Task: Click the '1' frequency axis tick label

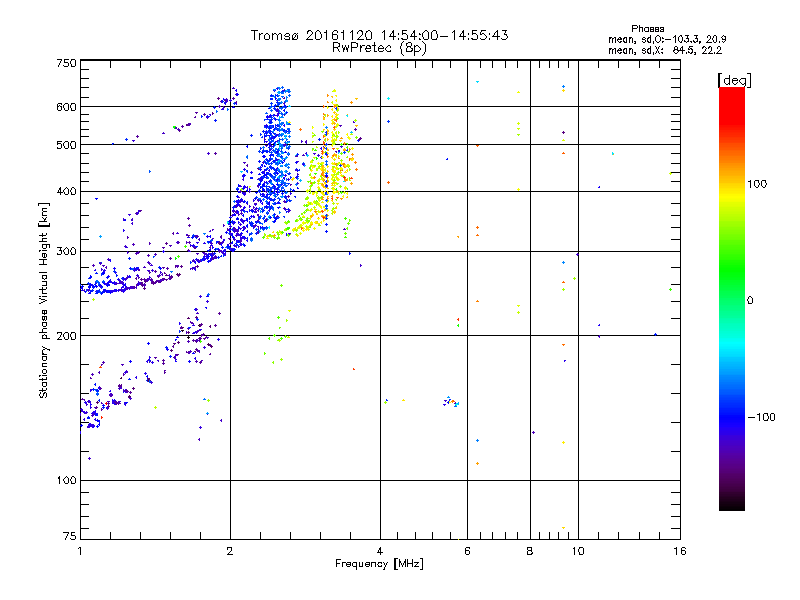Action: [80, 551]
